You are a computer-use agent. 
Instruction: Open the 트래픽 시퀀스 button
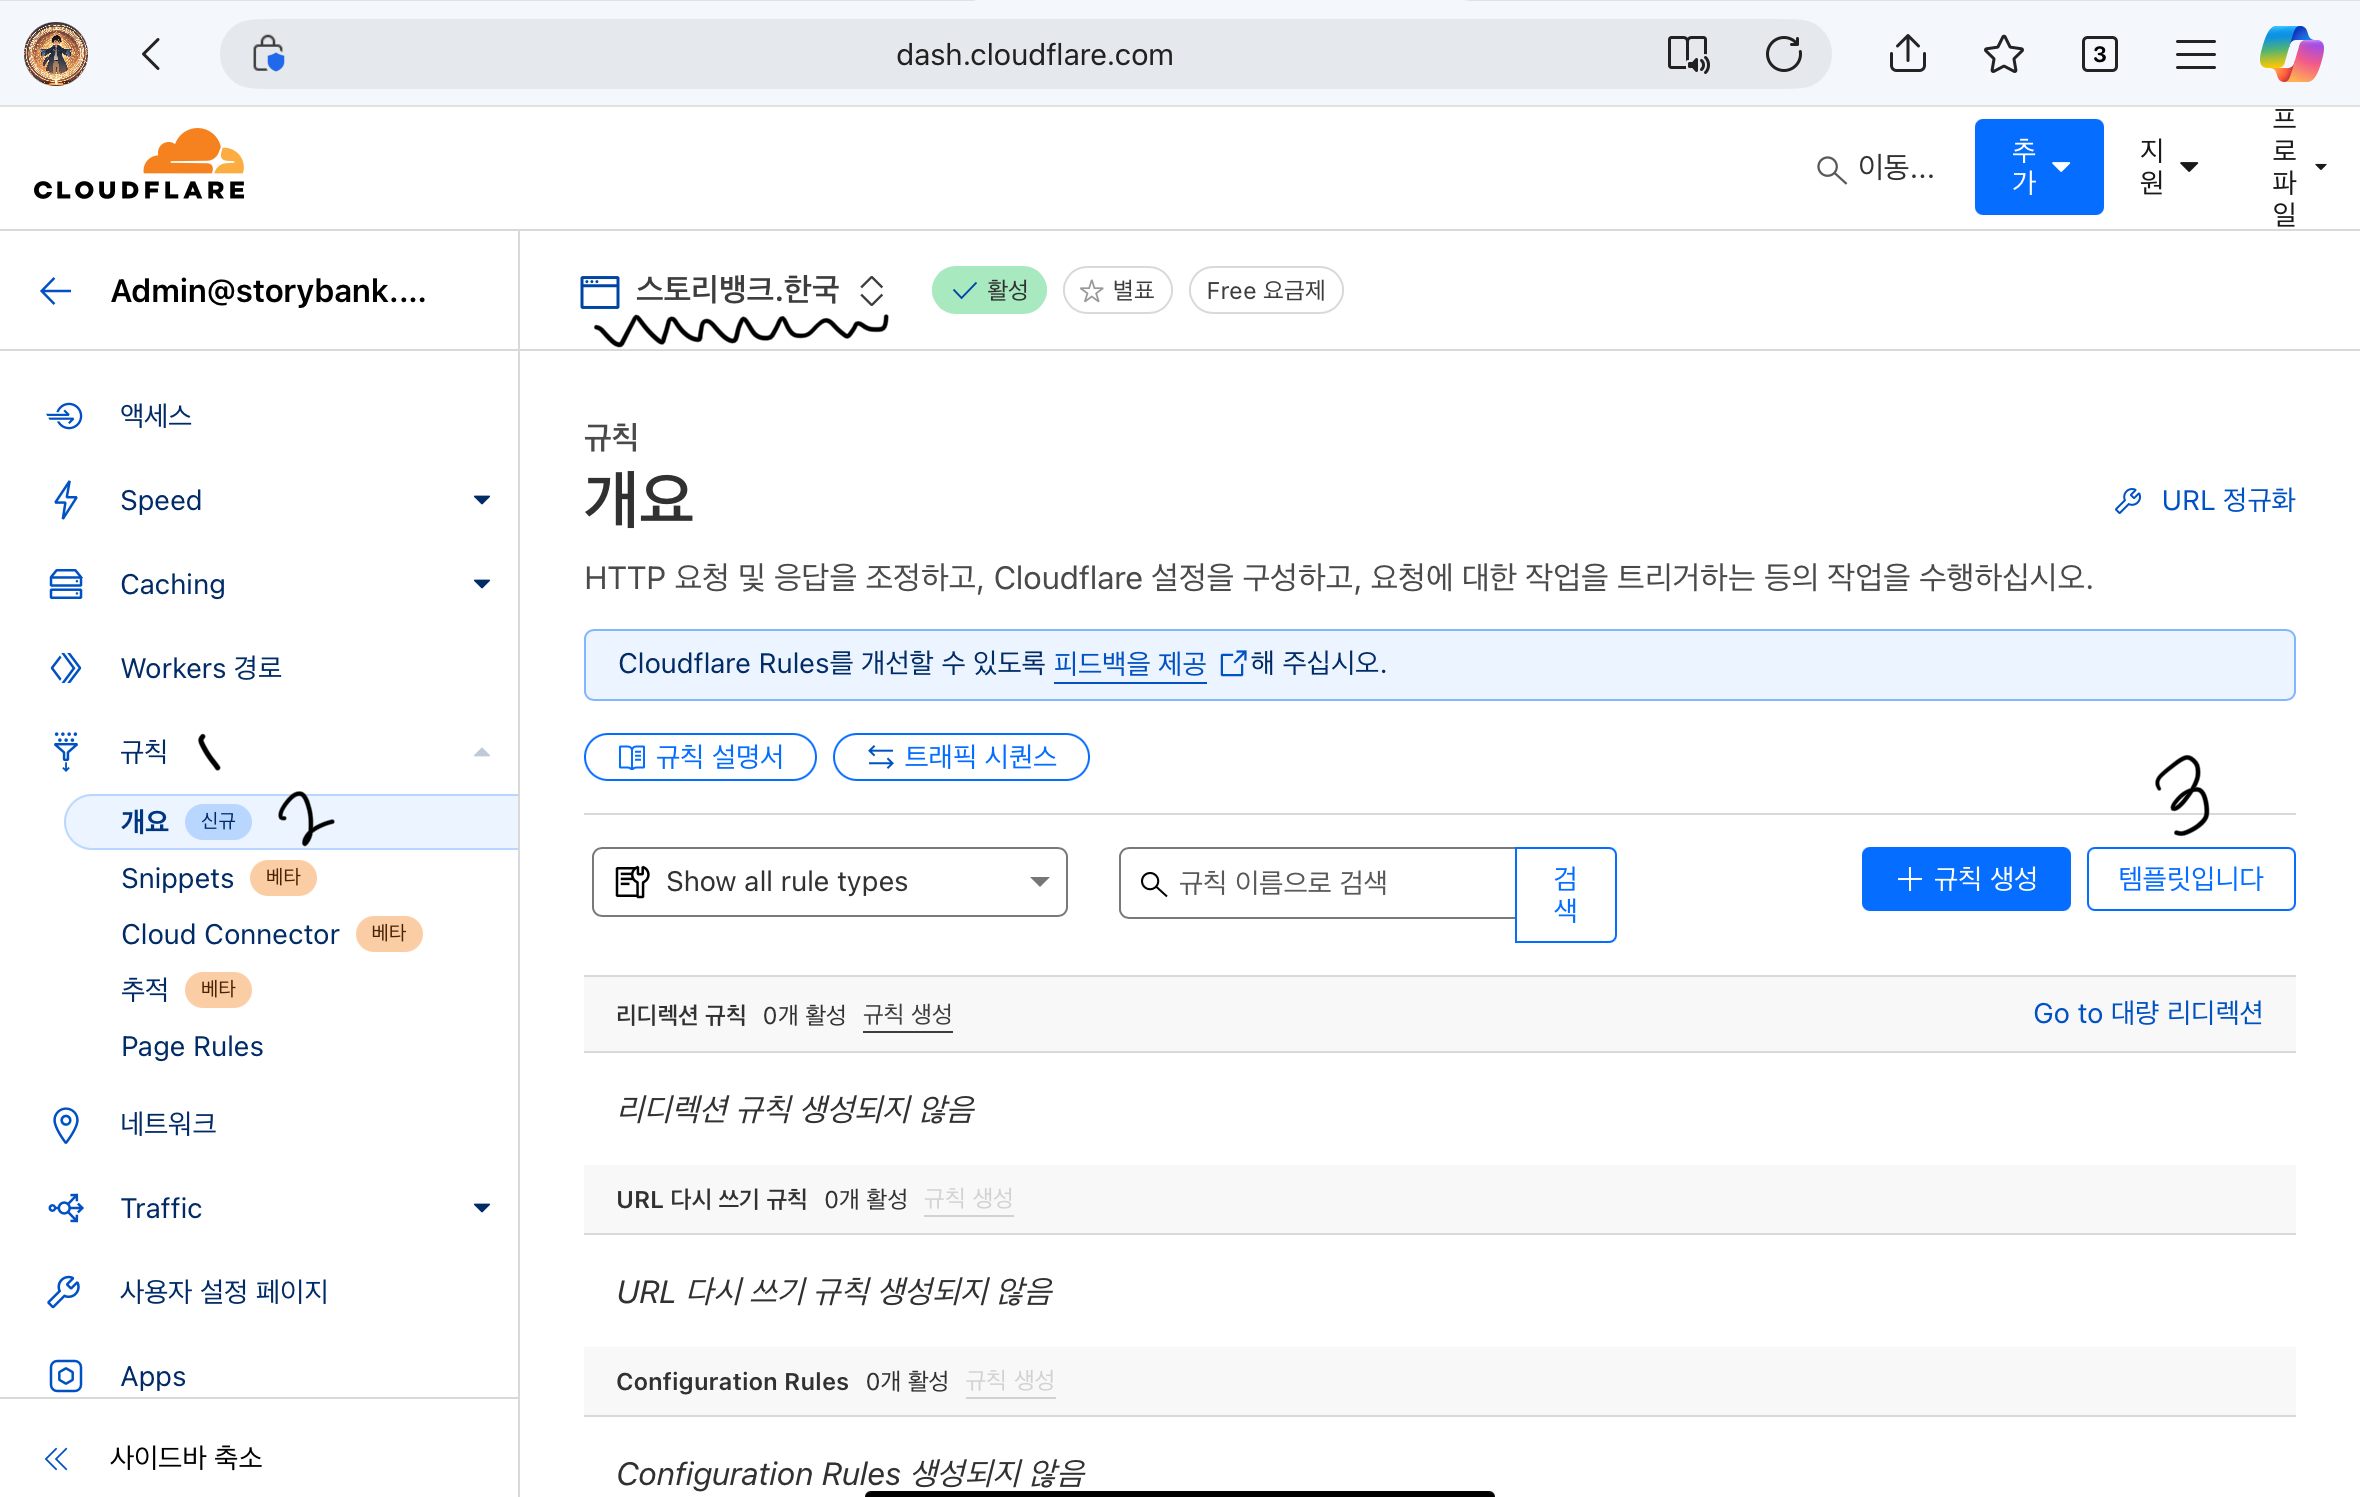[961, 757]
